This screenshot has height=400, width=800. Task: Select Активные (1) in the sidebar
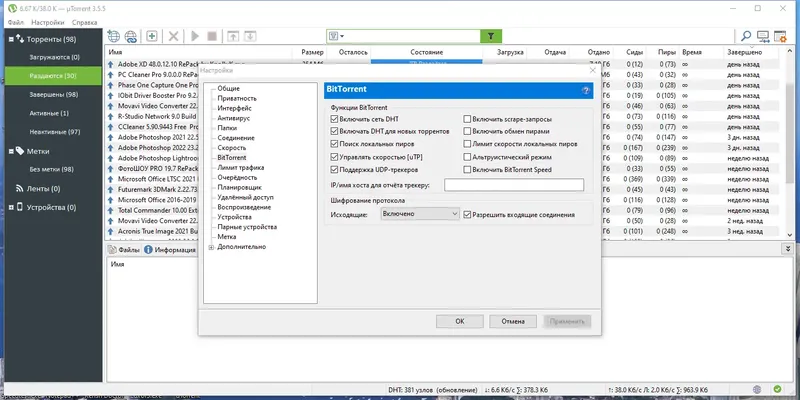tap(49, 113)
